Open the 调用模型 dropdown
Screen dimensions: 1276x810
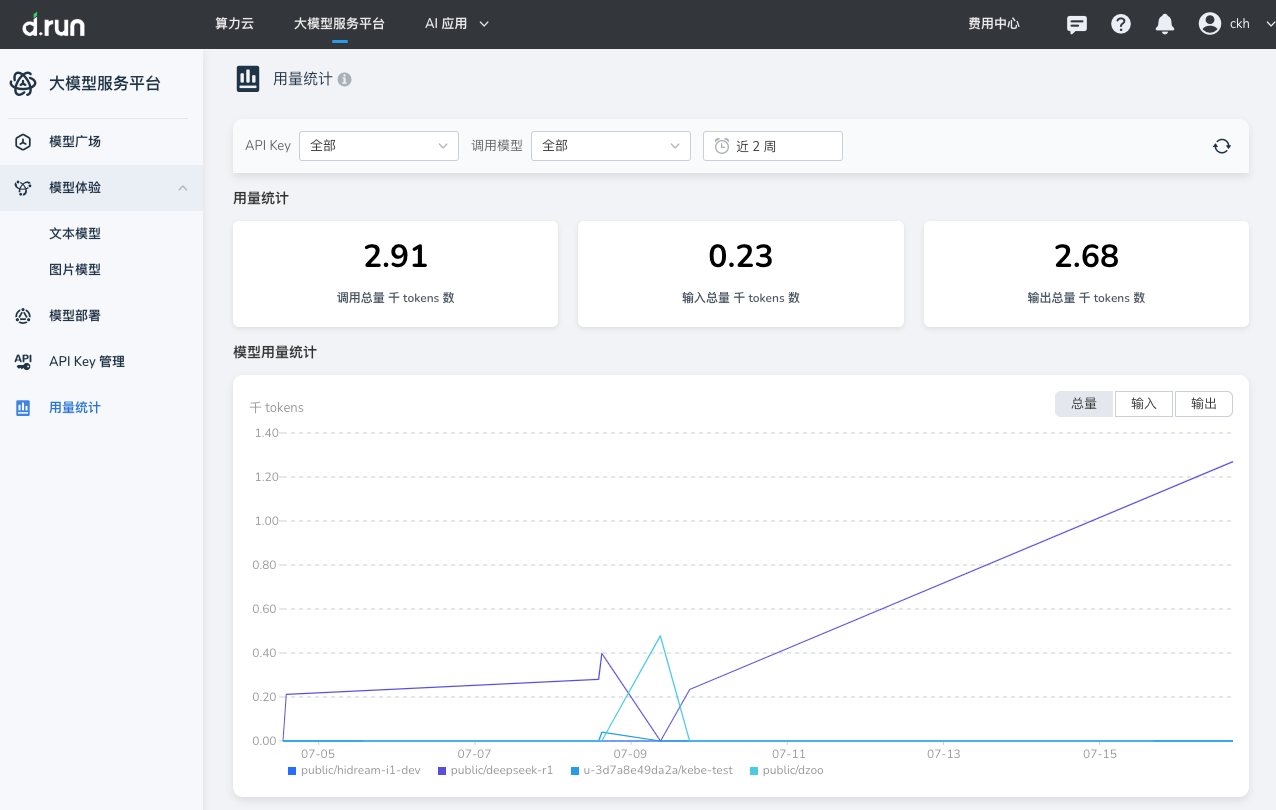(610, 146)
